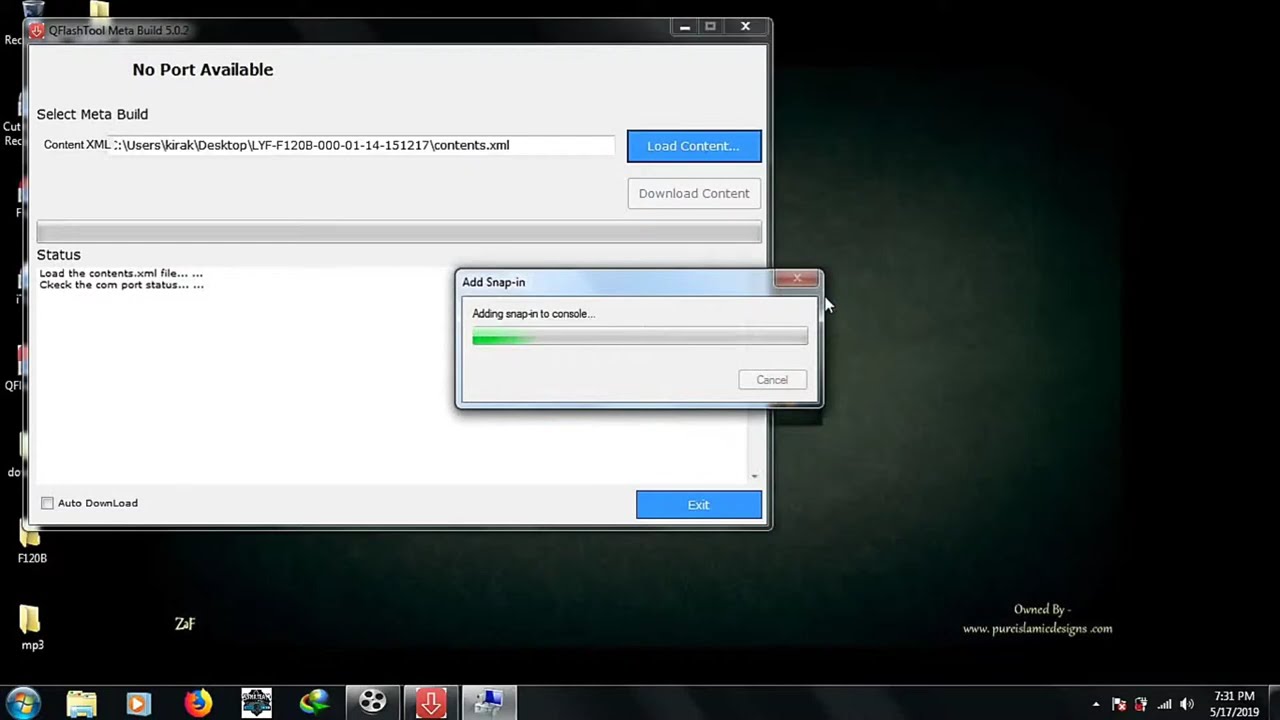
Task: Open the mp3 folder on desktop
Action: click(x=31, y=628)
